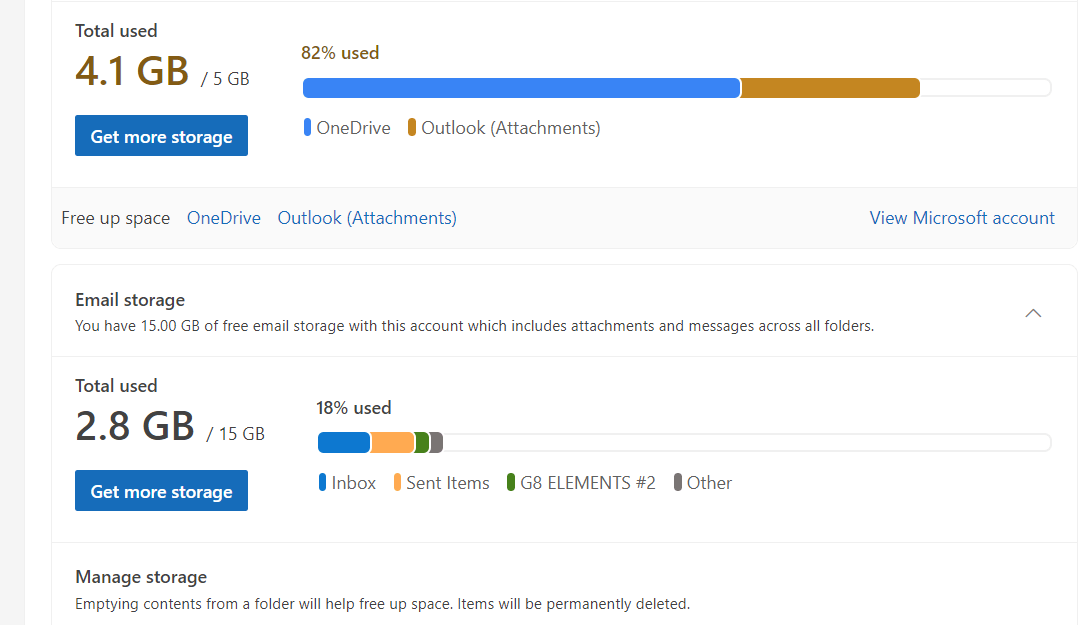
Task: Open the OneDrive free up space link
Action: (223, 217)
